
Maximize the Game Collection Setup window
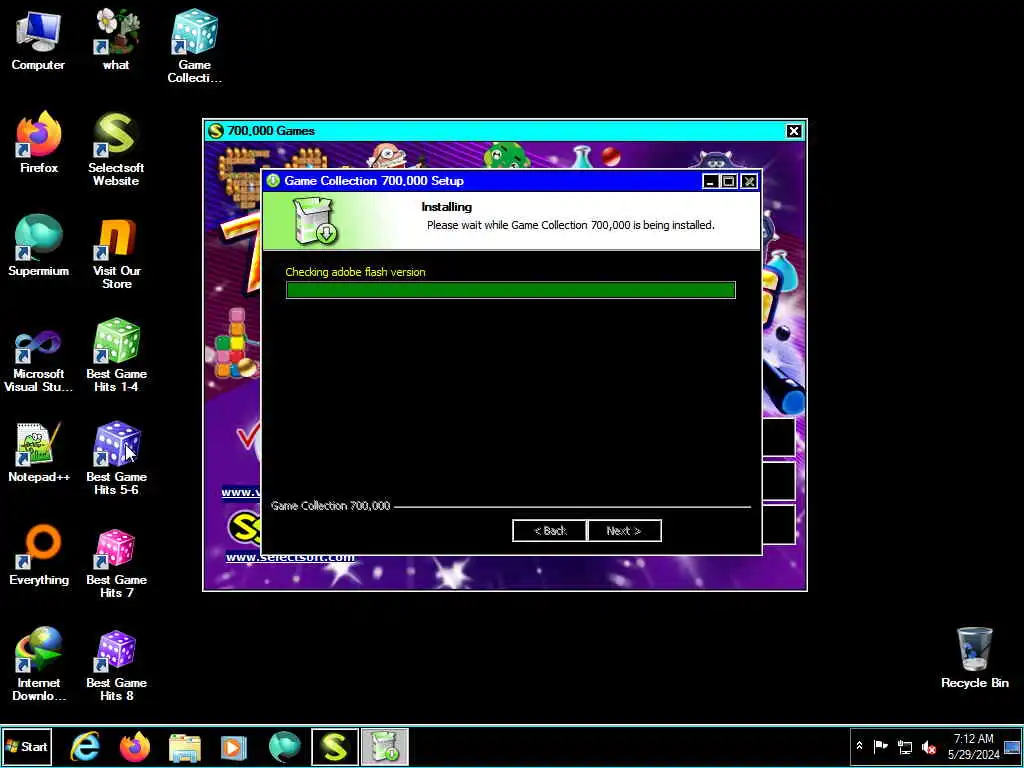(729, 182)
